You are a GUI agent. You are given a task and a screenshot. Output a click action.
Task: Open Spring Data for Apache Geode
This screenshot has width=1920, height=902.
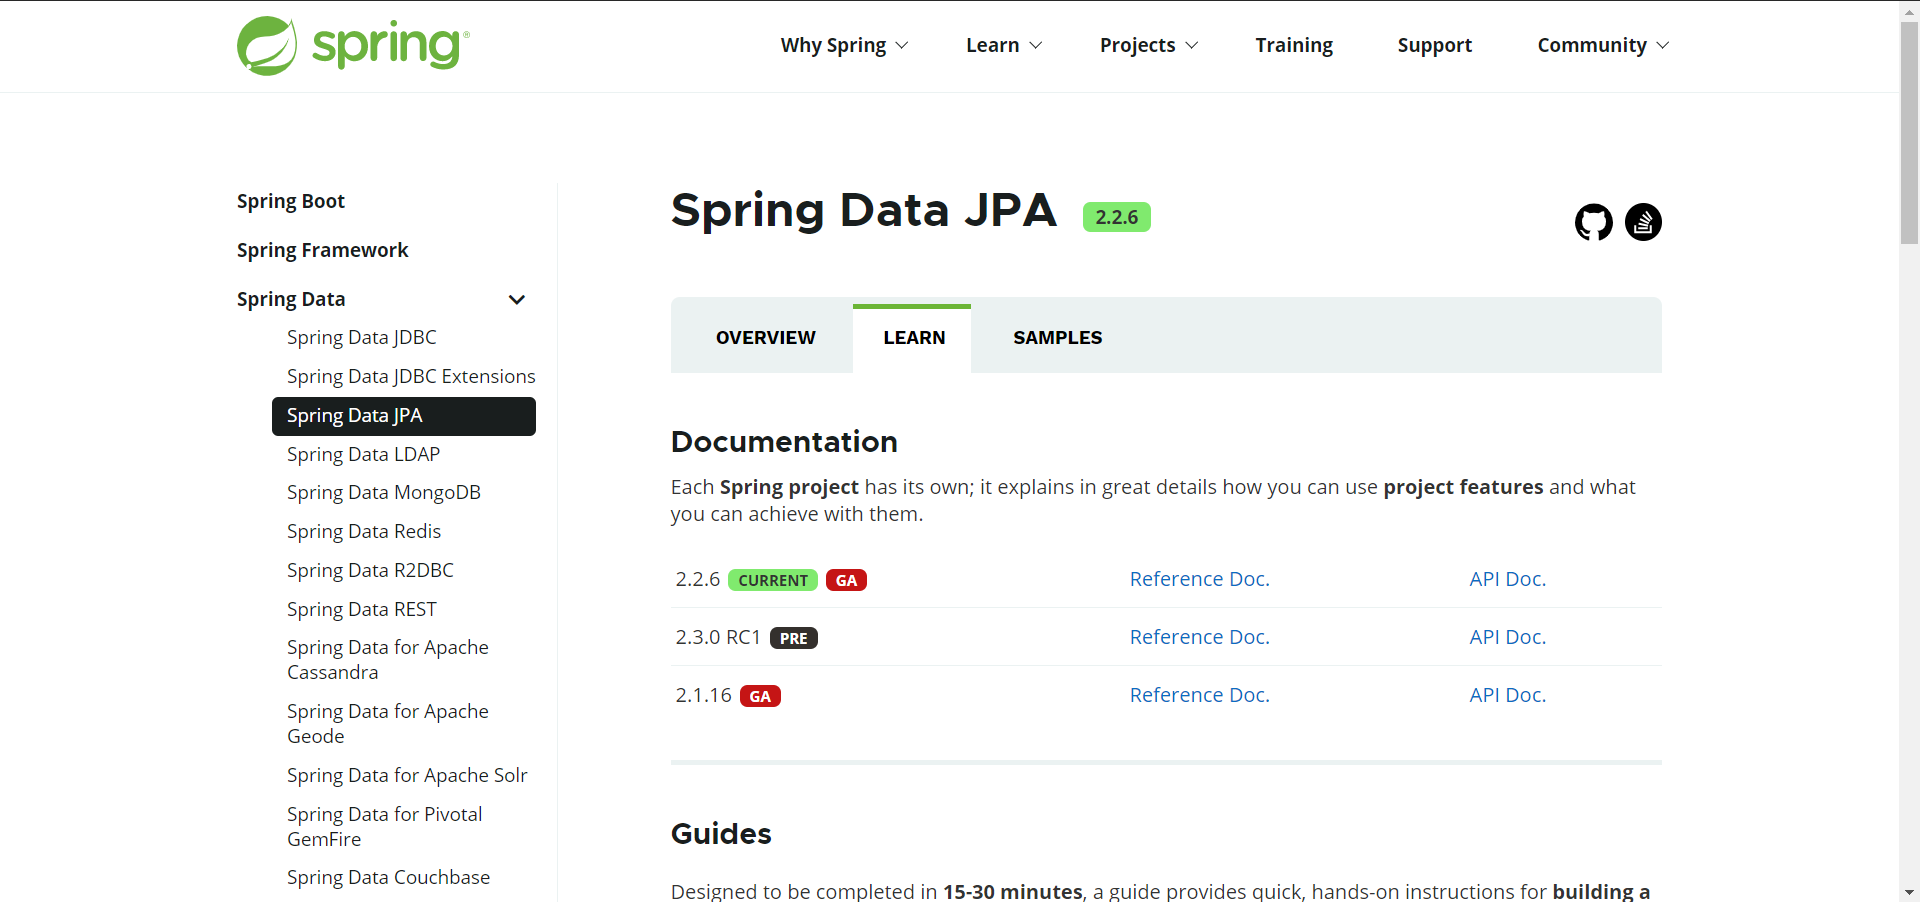point(388,724)
